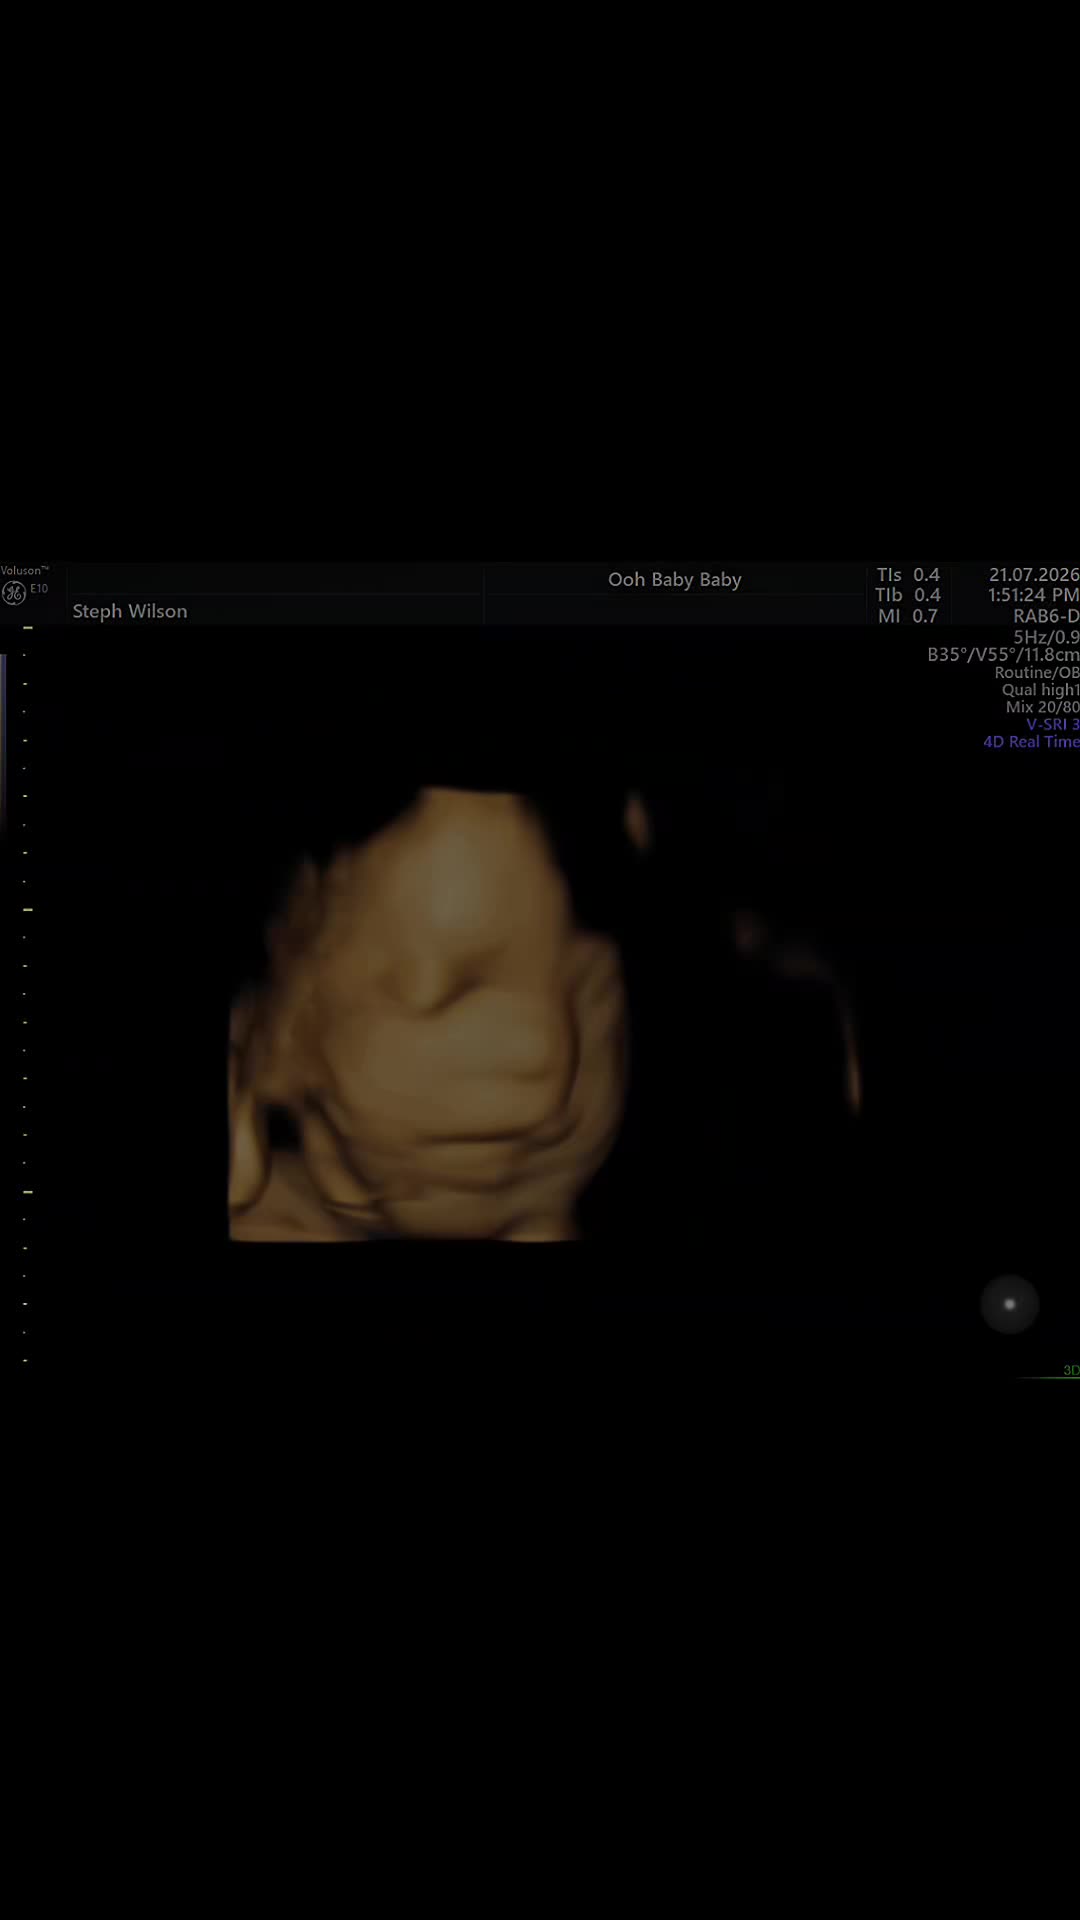
Task: Select the 4D Real Time mode label
Action: 1031,742
